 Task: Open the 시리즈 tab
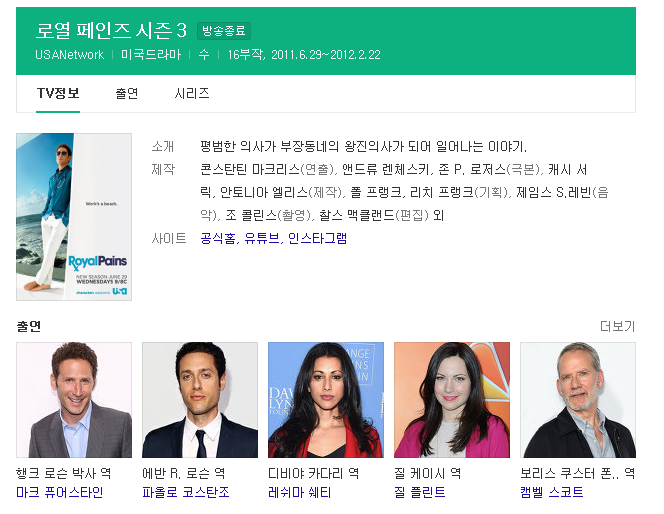(x=192, y=93)
